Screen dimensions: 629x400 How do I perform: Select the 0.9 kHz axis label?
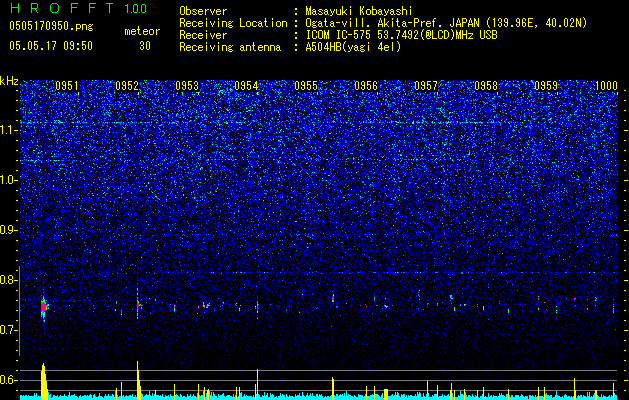tap(9, 230)
